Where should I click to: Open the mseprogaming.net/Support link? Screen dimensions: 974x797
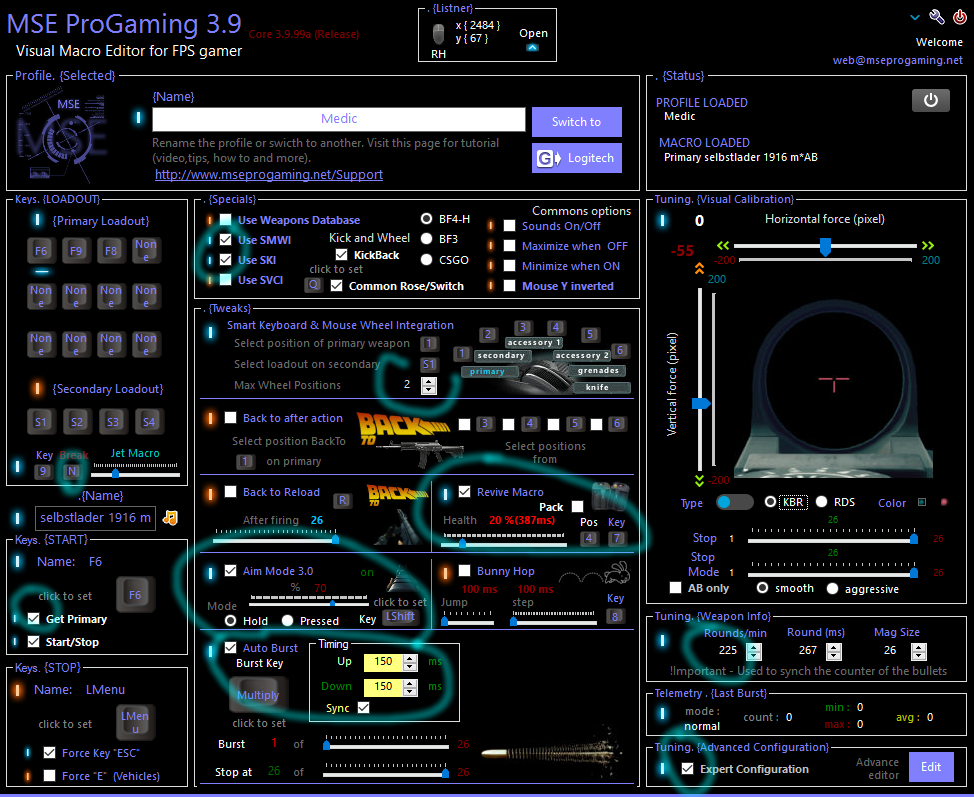click(269, 175)
